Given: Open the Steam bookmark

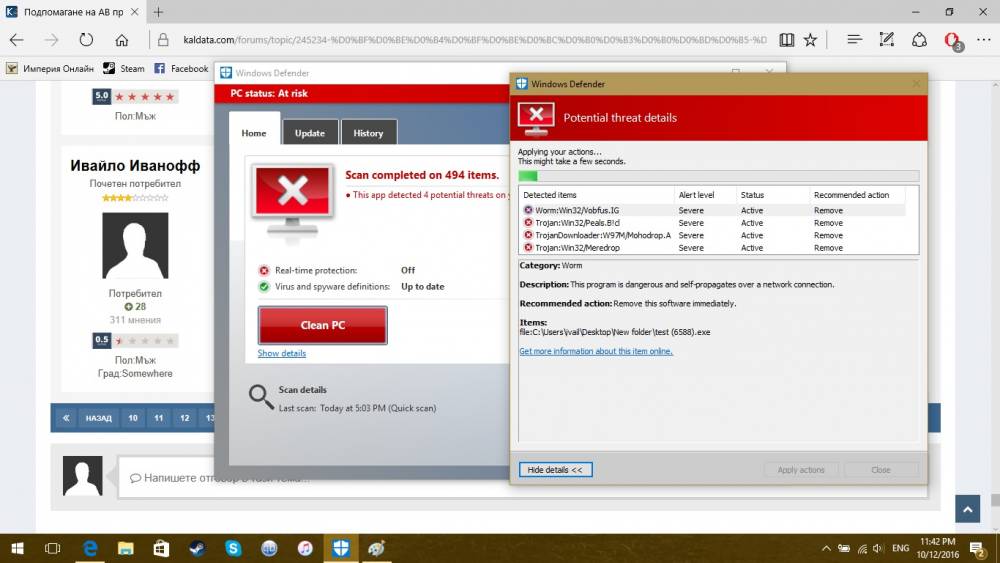Looking at the screenshot, I should click(124, 68).
